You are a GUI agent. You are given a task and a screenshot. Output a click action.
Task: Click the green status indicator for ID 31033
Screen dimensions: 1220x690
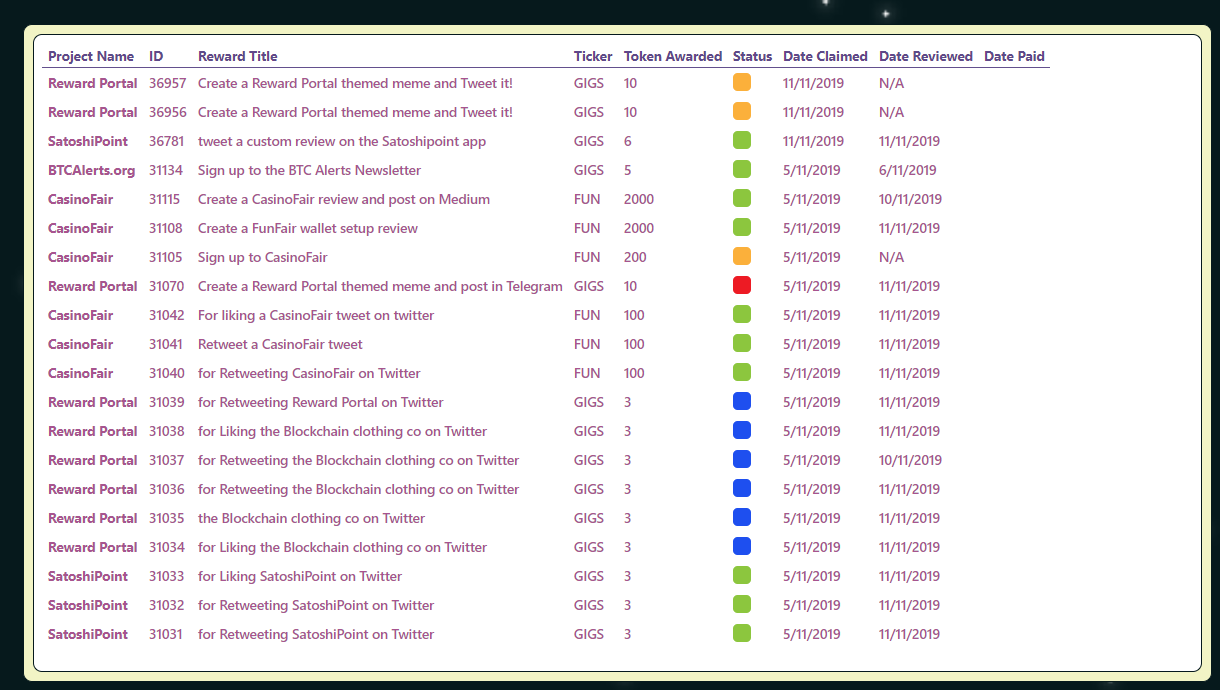click(742, 576)
